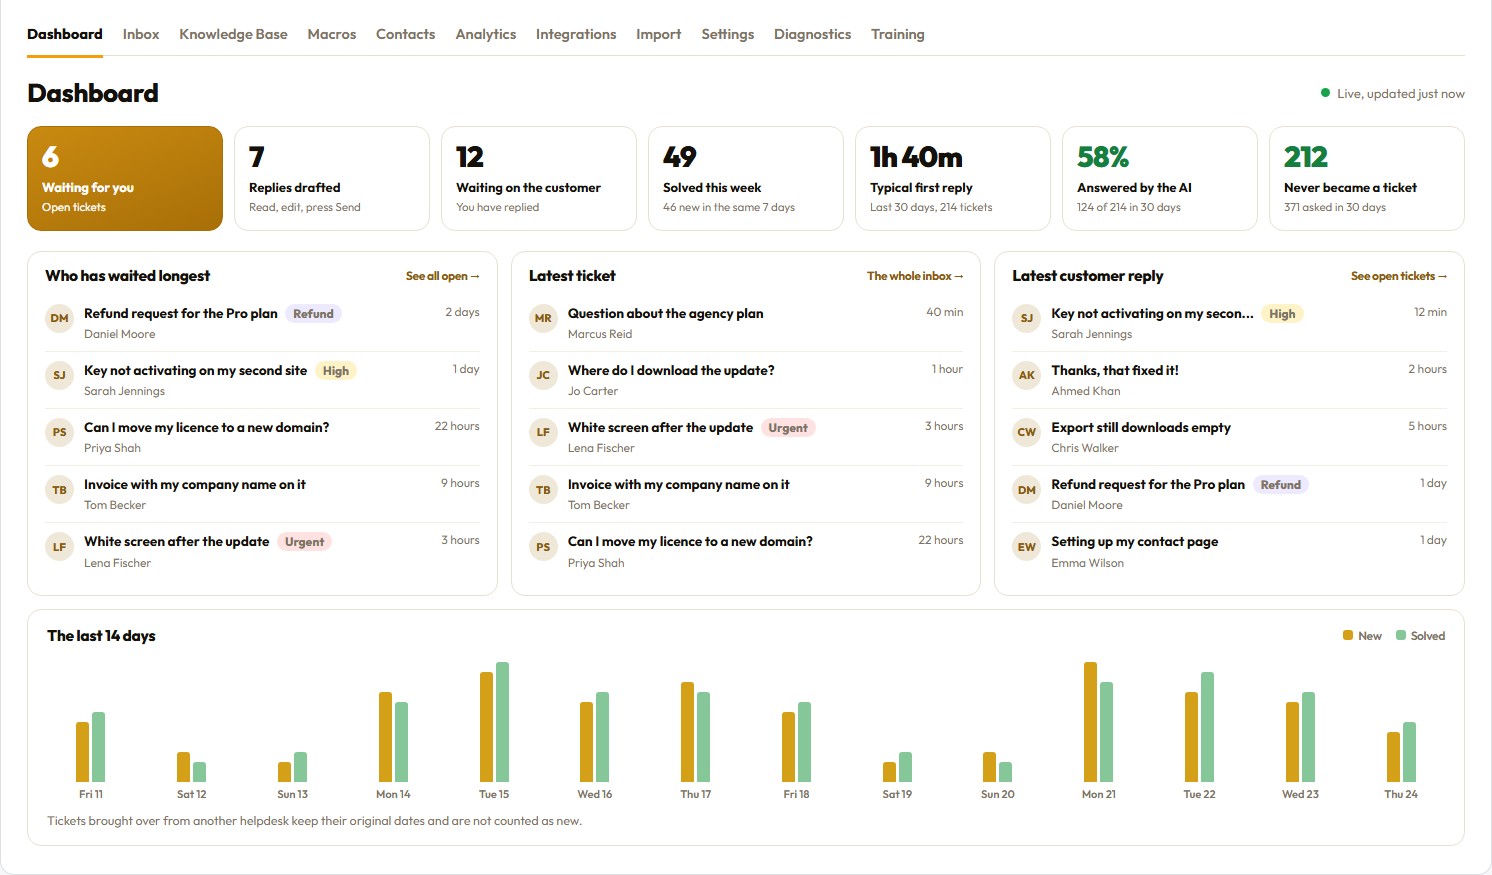1492x875 pixels.
Task: Click the Urgent tag in the Latest ticket panel
Action: coord(788,428)
